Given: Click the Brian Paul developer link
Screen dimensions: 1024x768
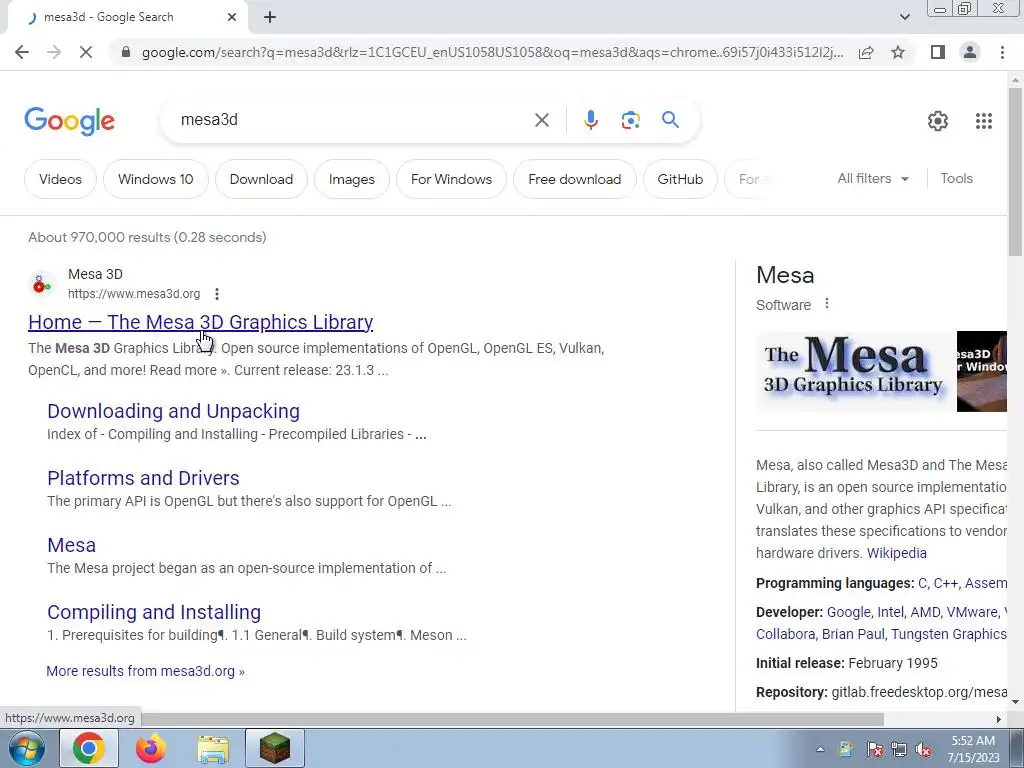Looking at the screenshot, I should tap(853, 634).
